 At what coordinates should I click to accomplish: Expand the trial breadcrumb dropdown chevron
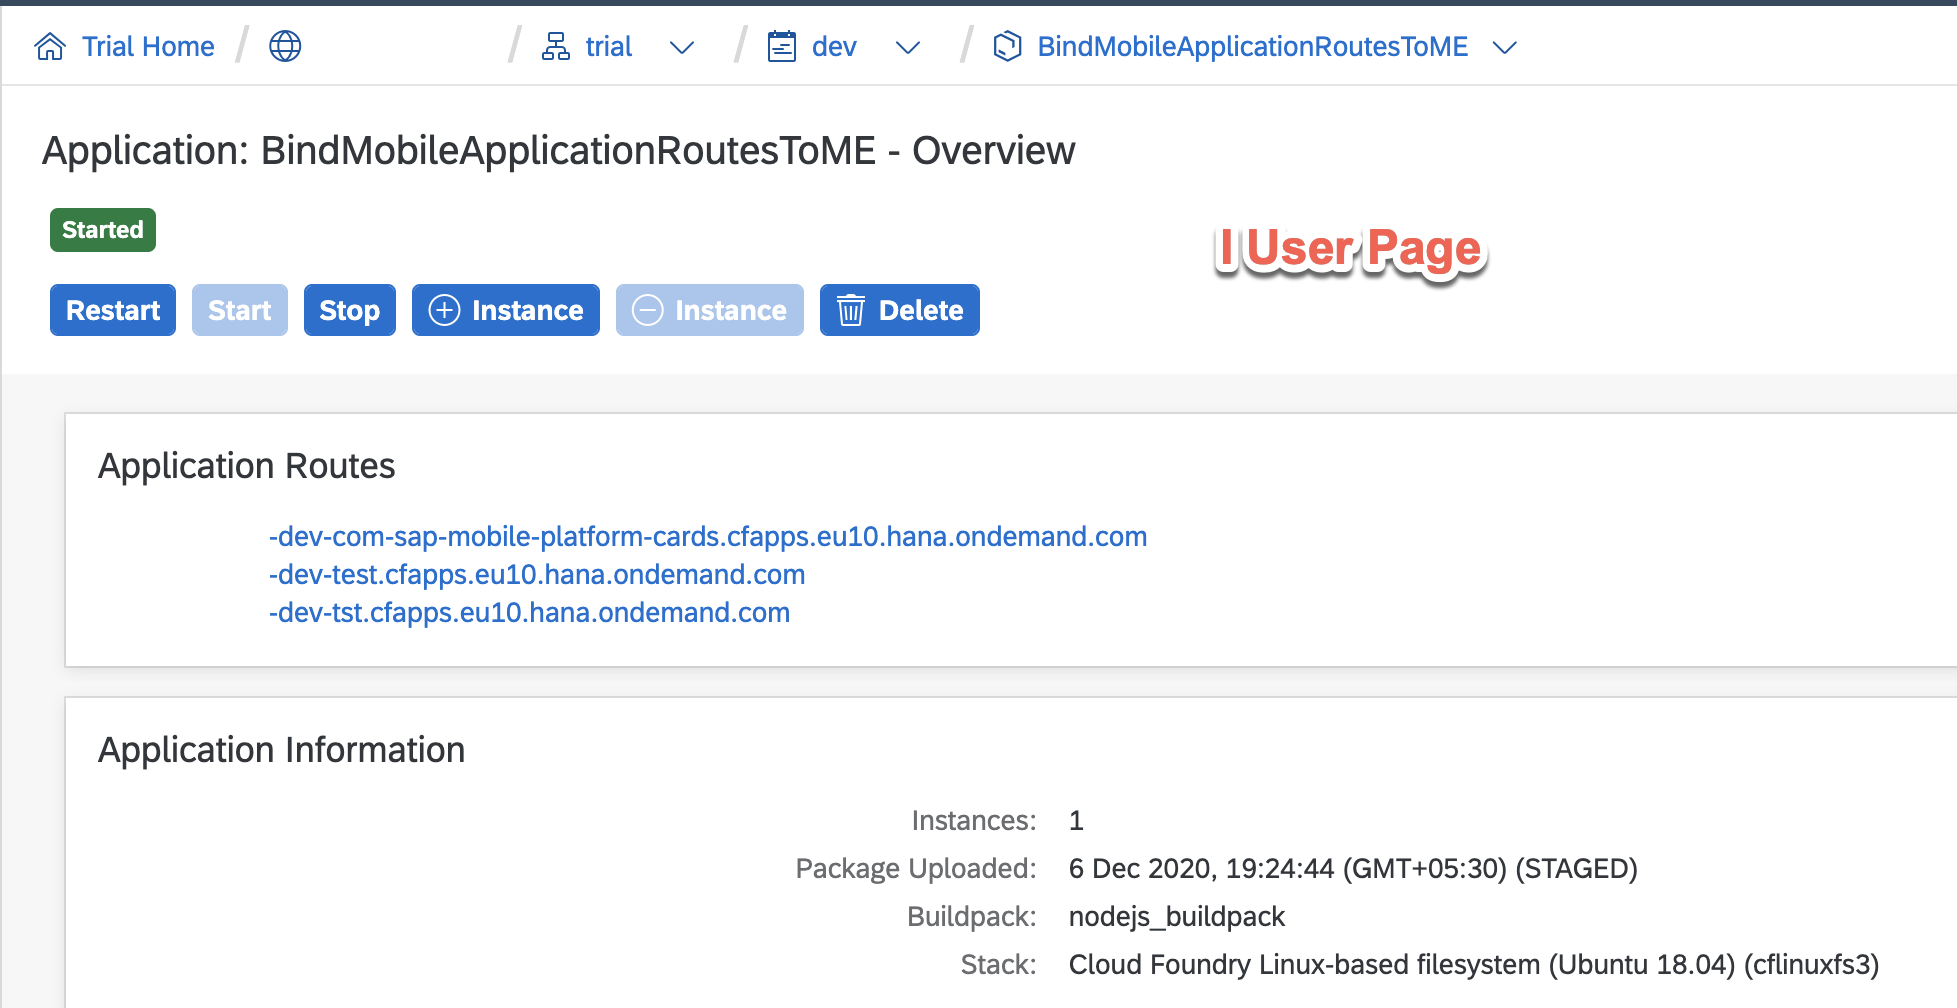(x=682, y=48)
